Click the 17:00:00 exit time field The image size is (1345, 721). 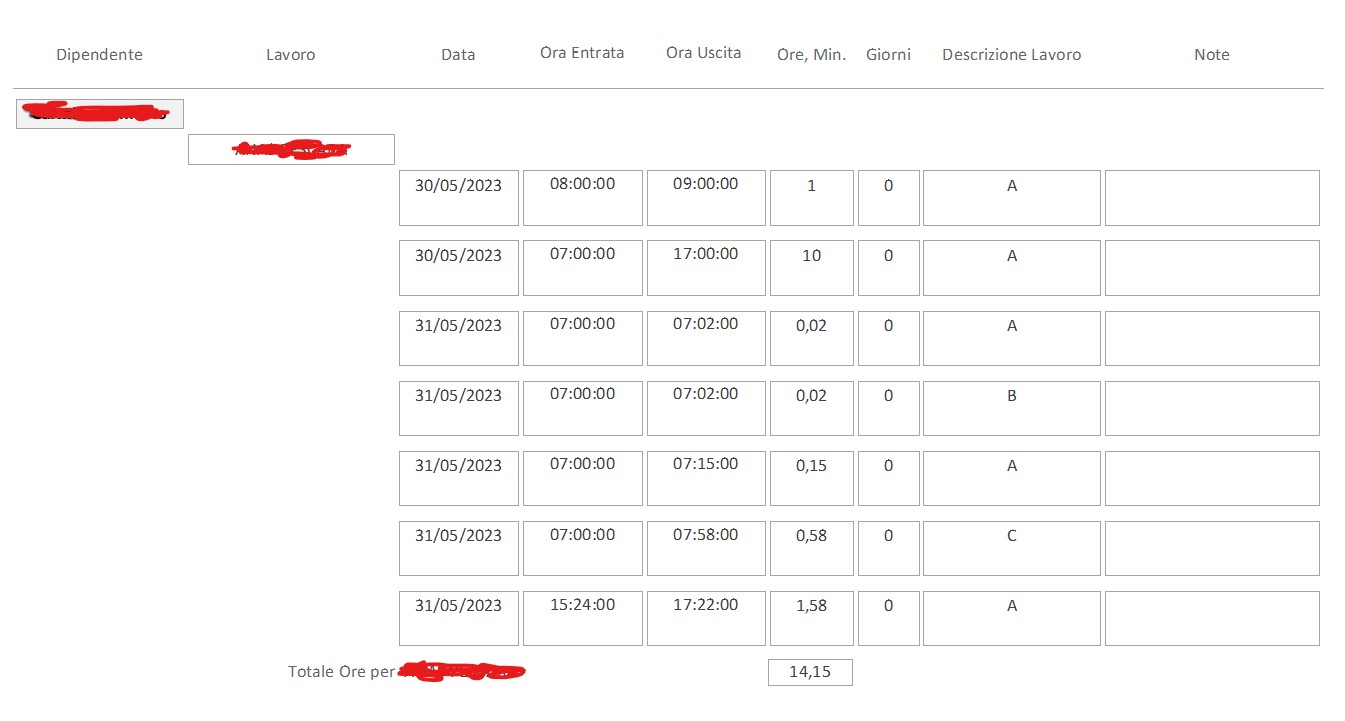point(706,267)
